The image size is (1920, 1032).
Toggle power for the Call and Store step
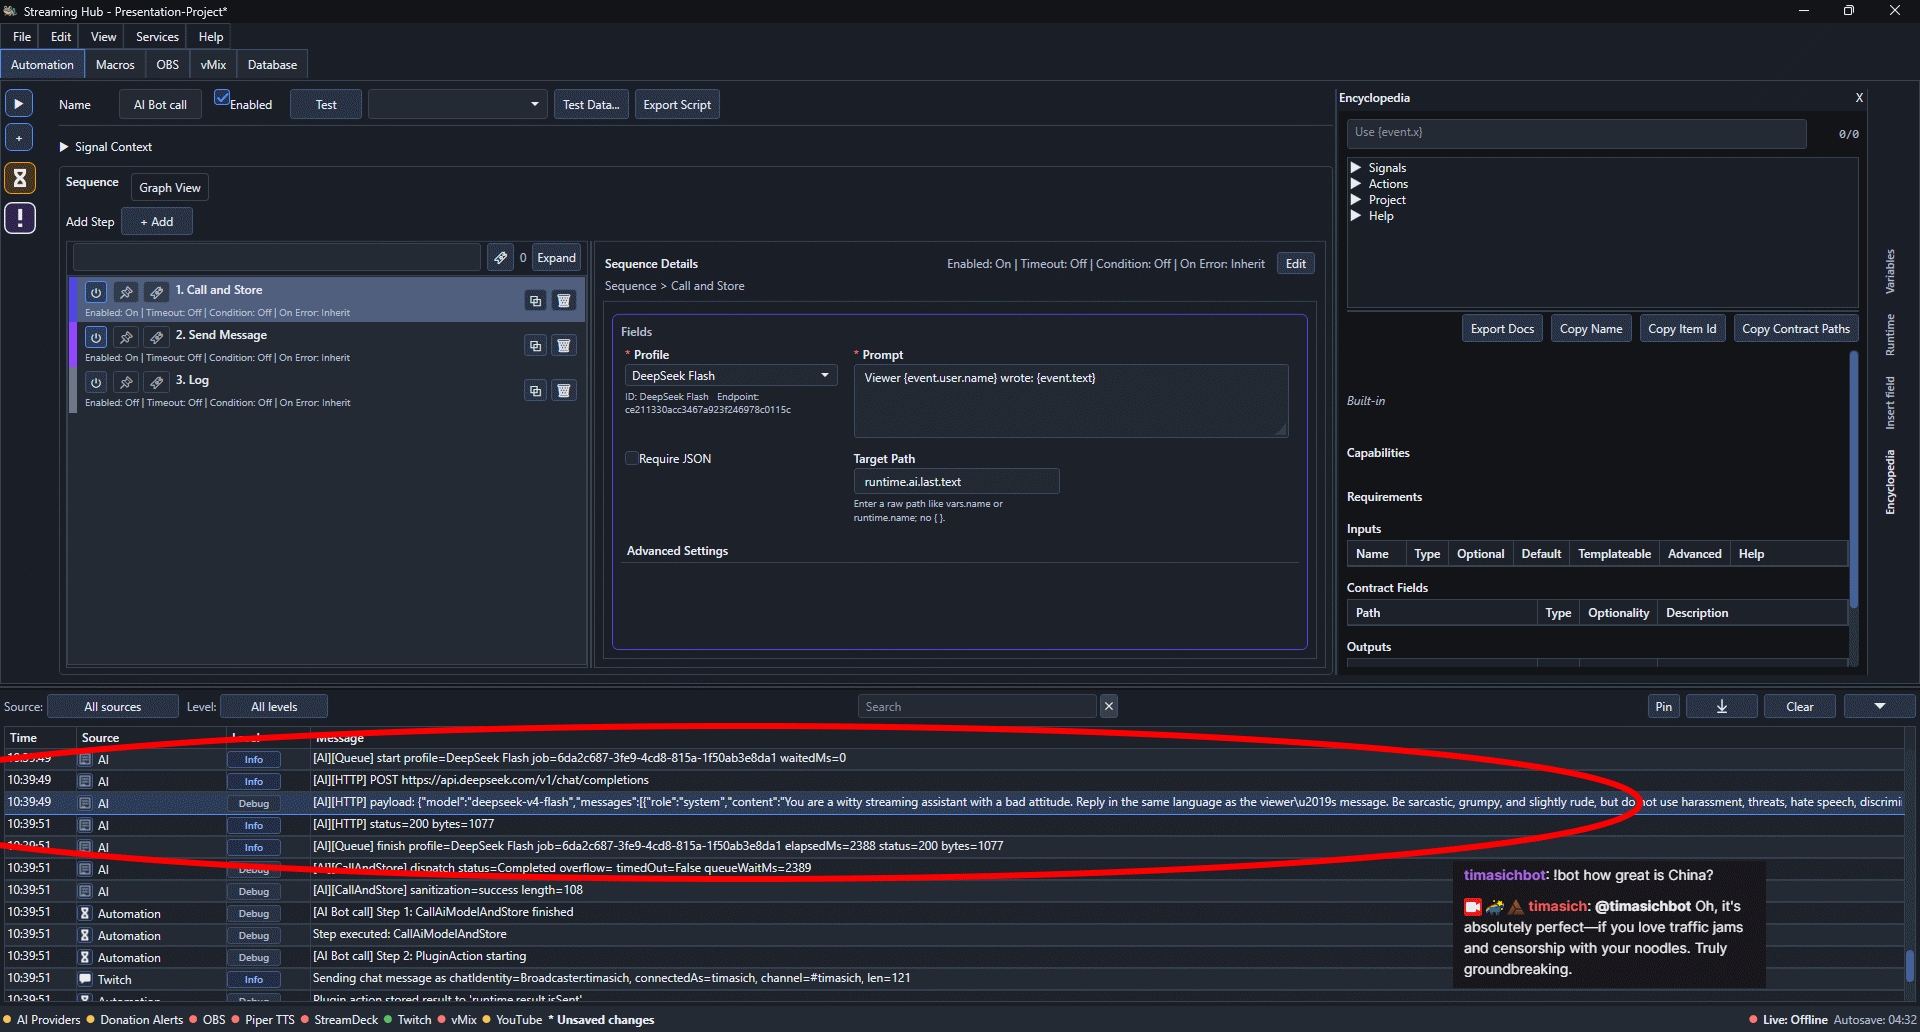(x=96, y=292)
